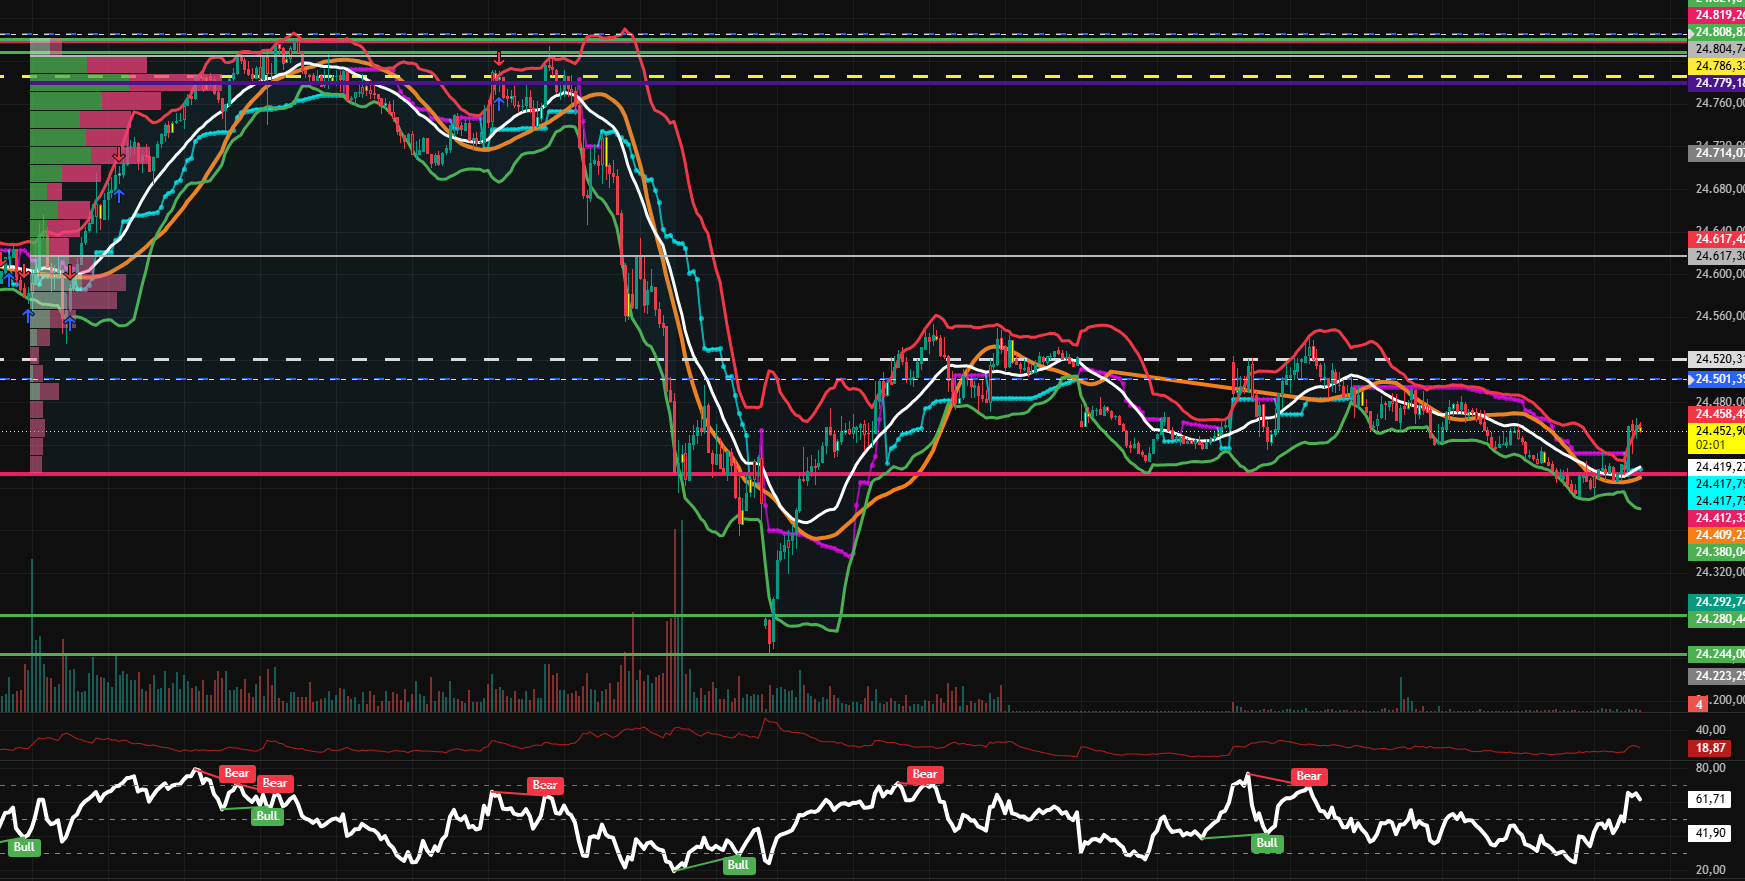The width and height of the screenshot is (1745, 881).
Task: Click the 24.600,00 axis price
Action: (x=1719, y=274)
